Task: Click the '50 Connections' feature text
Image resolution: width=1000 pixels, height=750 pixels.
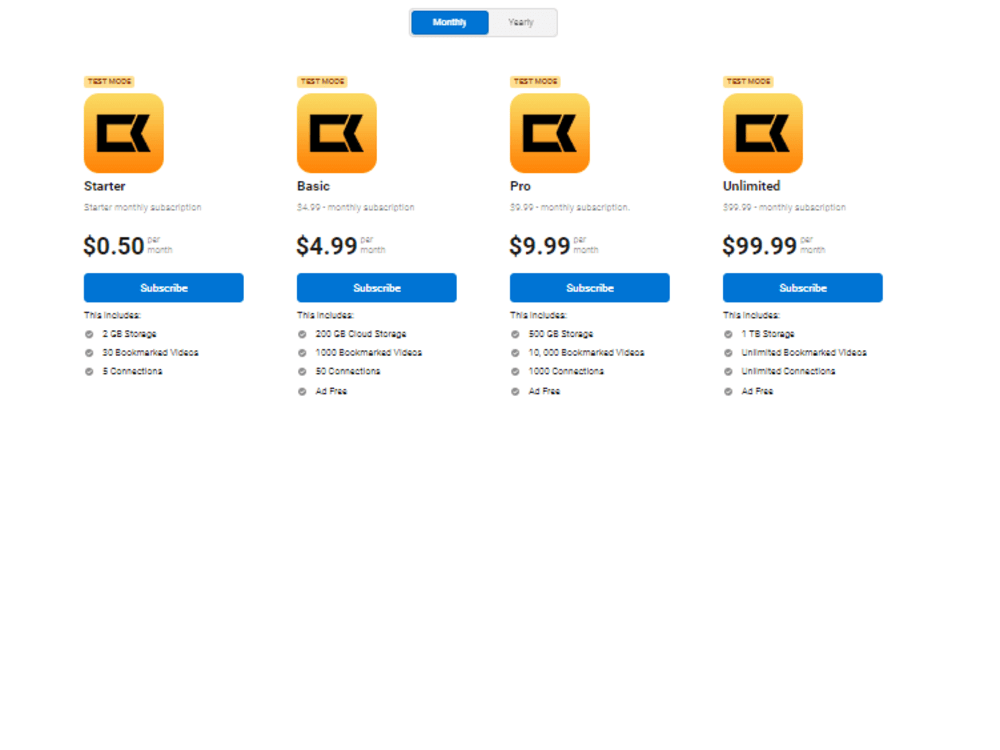Action: pyautogui.click(x=348, y=371)
